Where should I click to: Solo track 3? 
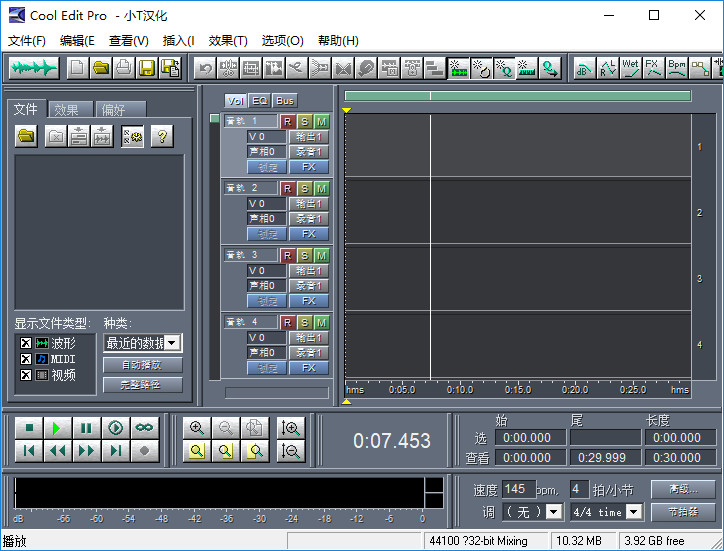304,255
